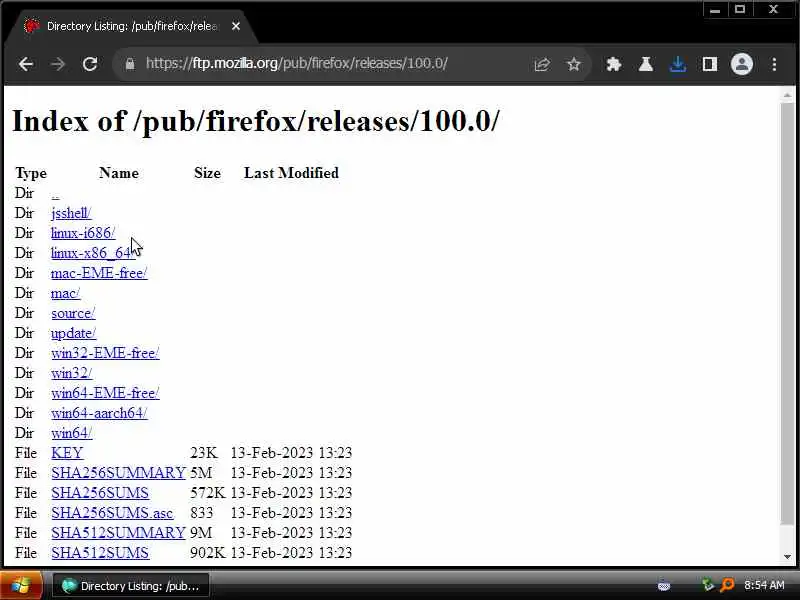Screen dimensions: 800x600
Task: Click the '5M' size of SHA256SUMMARY
Action: point(201,473)
